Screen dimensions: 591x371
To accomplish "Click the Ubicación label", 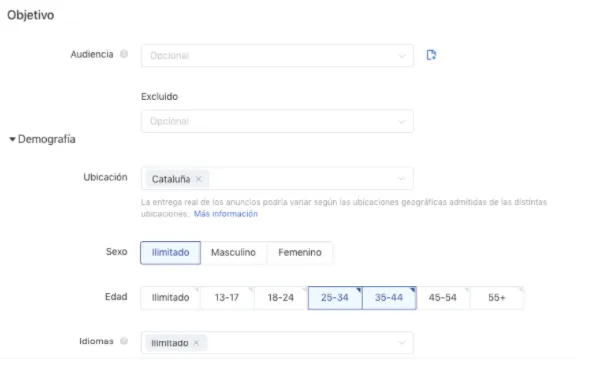I will point(105,177).
